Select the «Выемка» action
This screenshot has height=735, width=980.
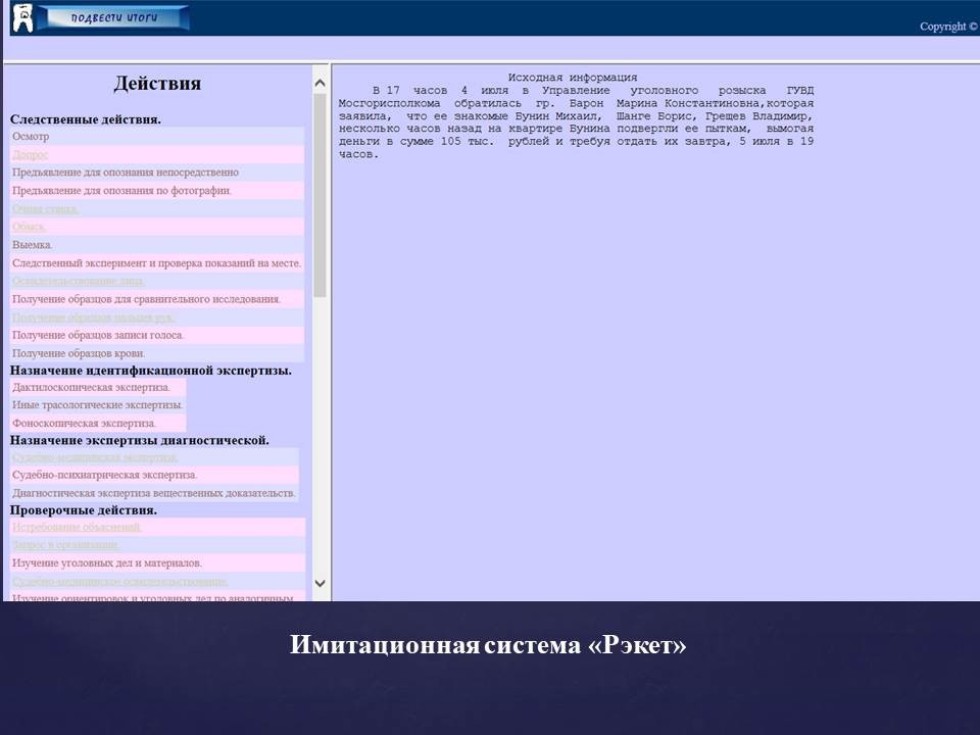32,244
